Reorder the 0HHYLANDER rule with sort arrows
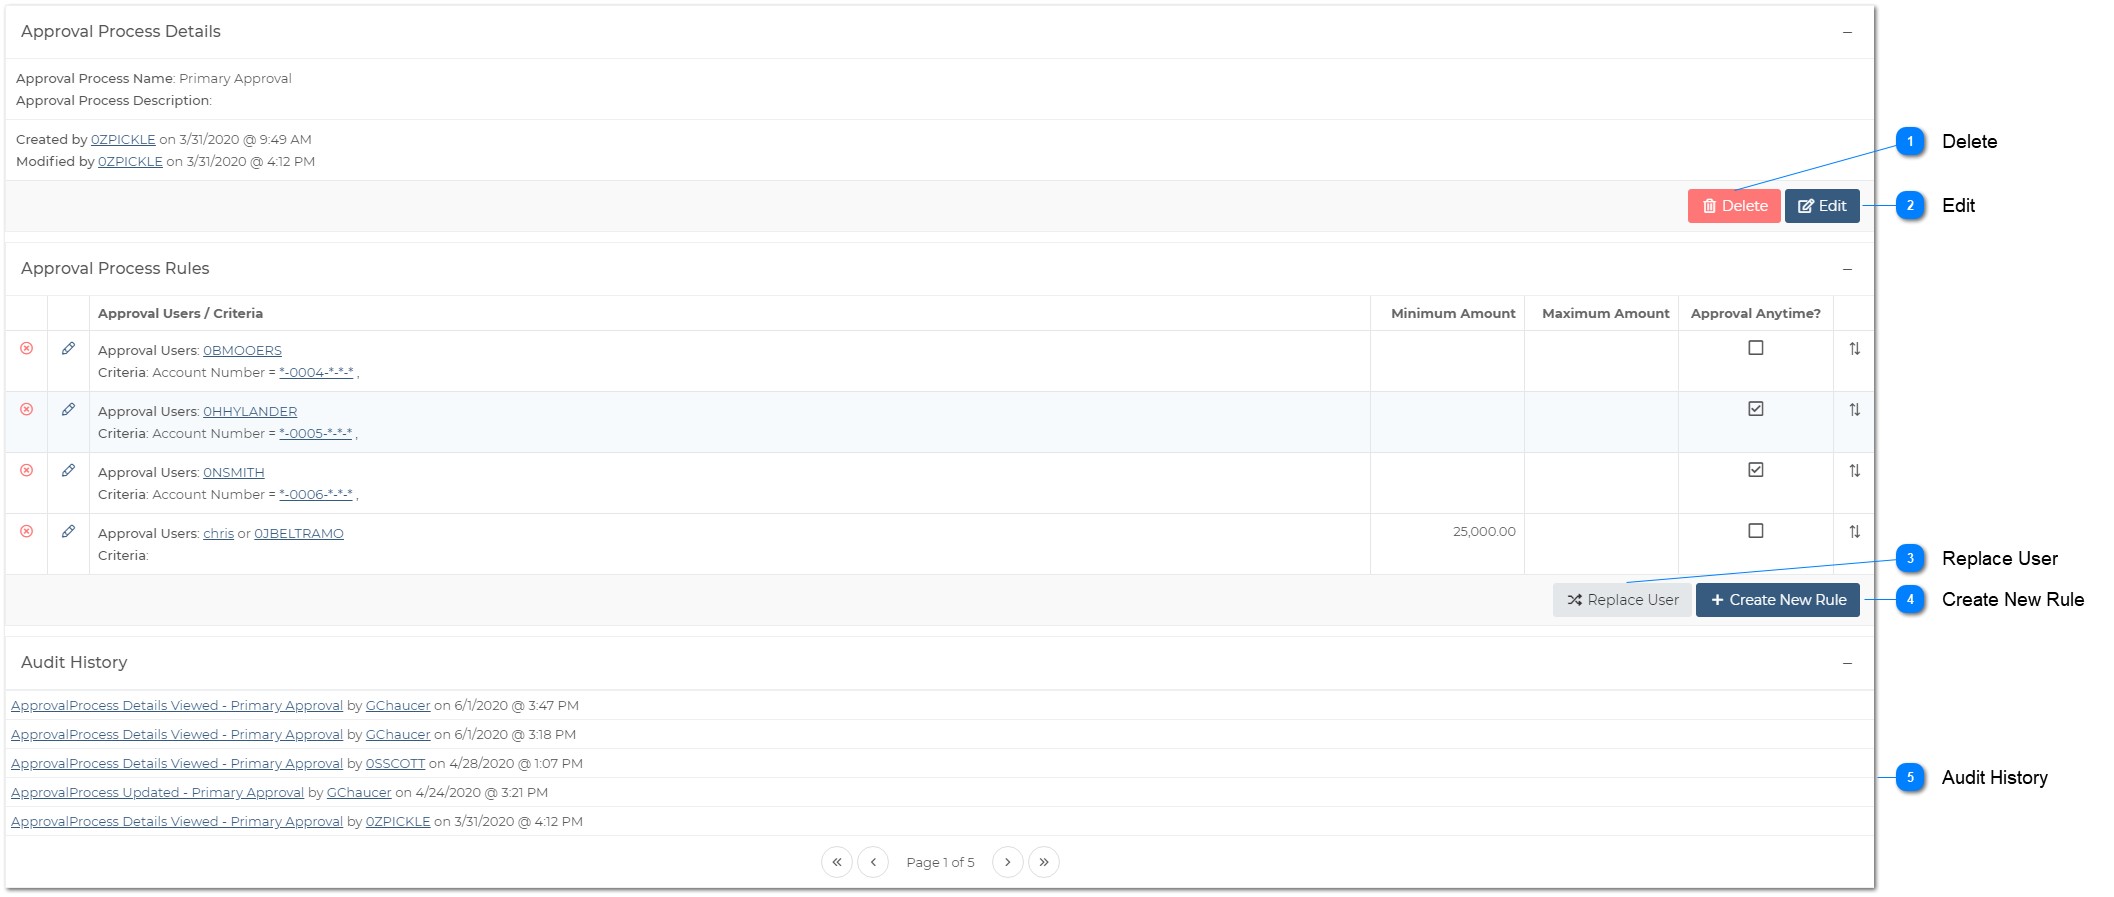The width and height of the screenshot is (2114, 897). coord(1855,409)
